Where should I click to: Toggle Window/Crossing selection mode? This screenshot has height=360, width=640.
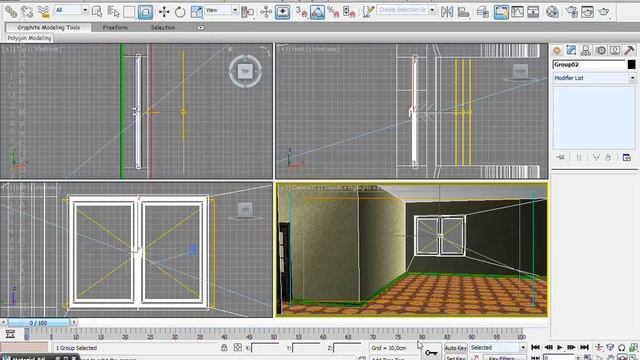[x=145, y=11]
